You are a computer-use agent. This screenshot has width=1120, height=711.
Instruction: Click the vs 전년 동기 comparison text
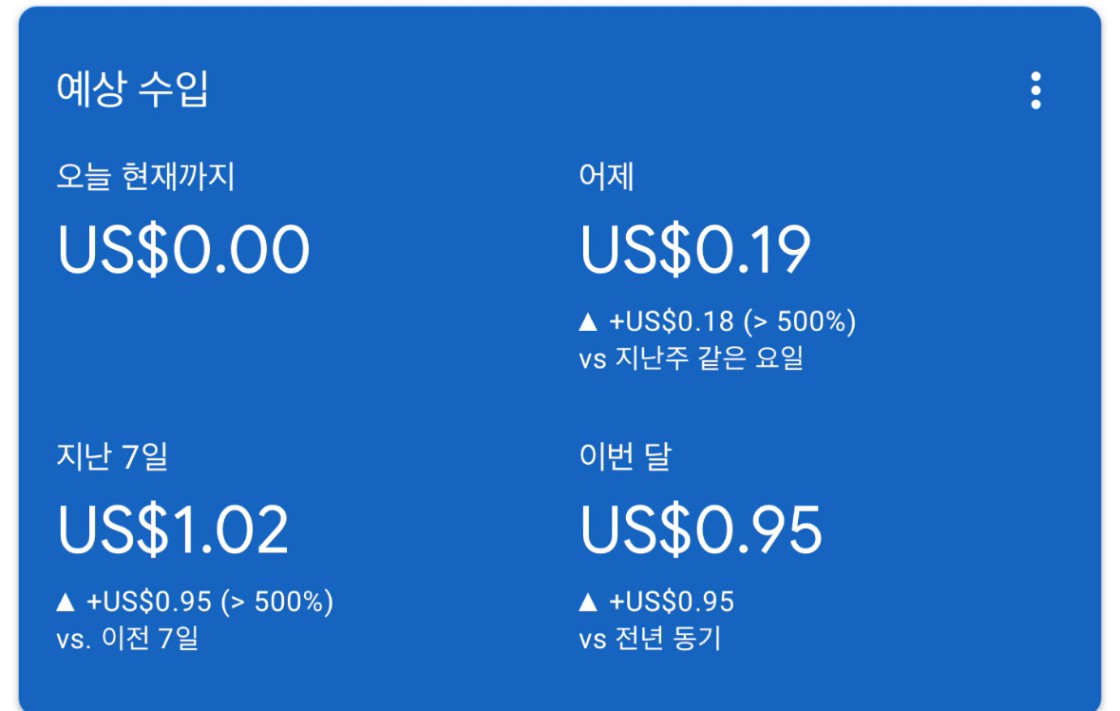pyautogui.click(x=650, y=638)
